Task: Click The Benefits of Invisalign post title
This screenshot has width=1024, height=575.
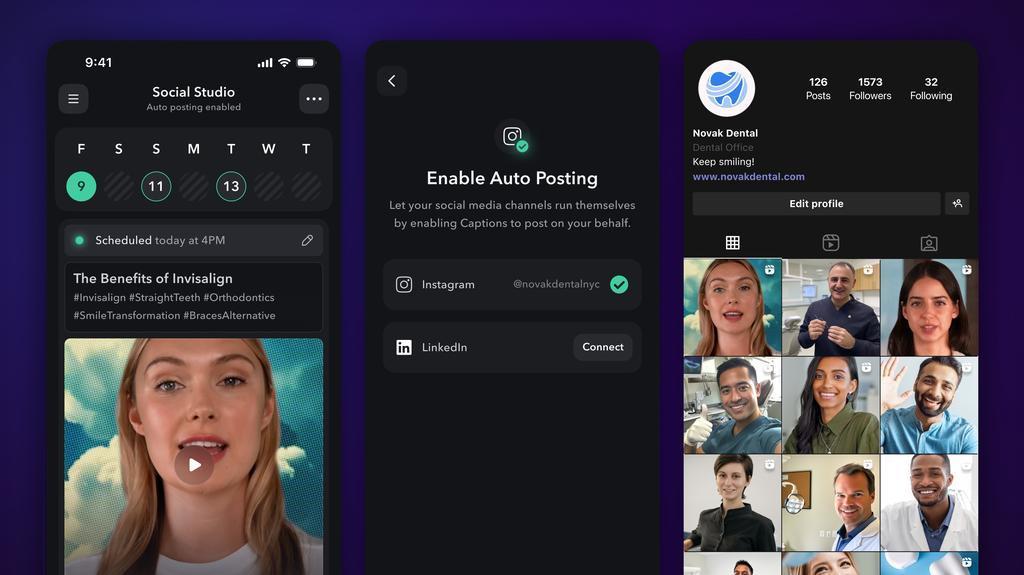Action: tap(153, 278)
